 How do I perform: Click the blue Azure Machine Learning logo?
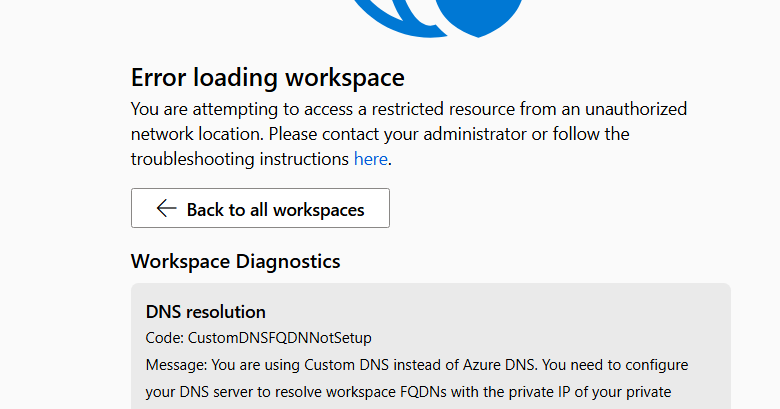pos(438,18)
